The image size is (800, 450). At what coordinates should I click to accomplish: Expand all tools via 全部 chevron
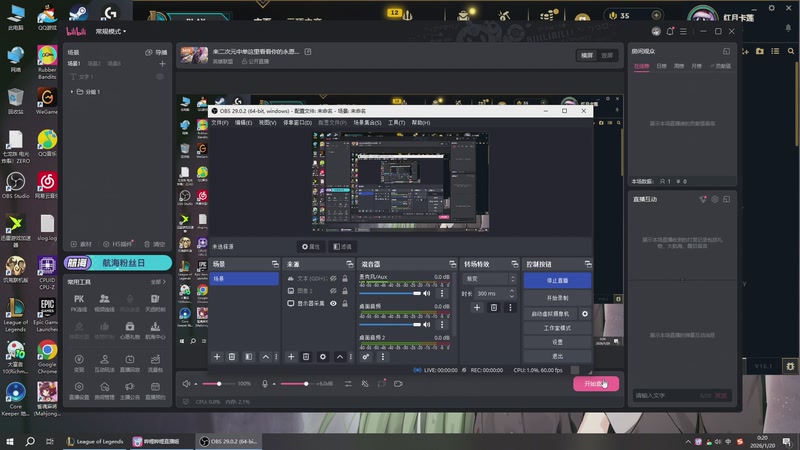click(158, 282)
